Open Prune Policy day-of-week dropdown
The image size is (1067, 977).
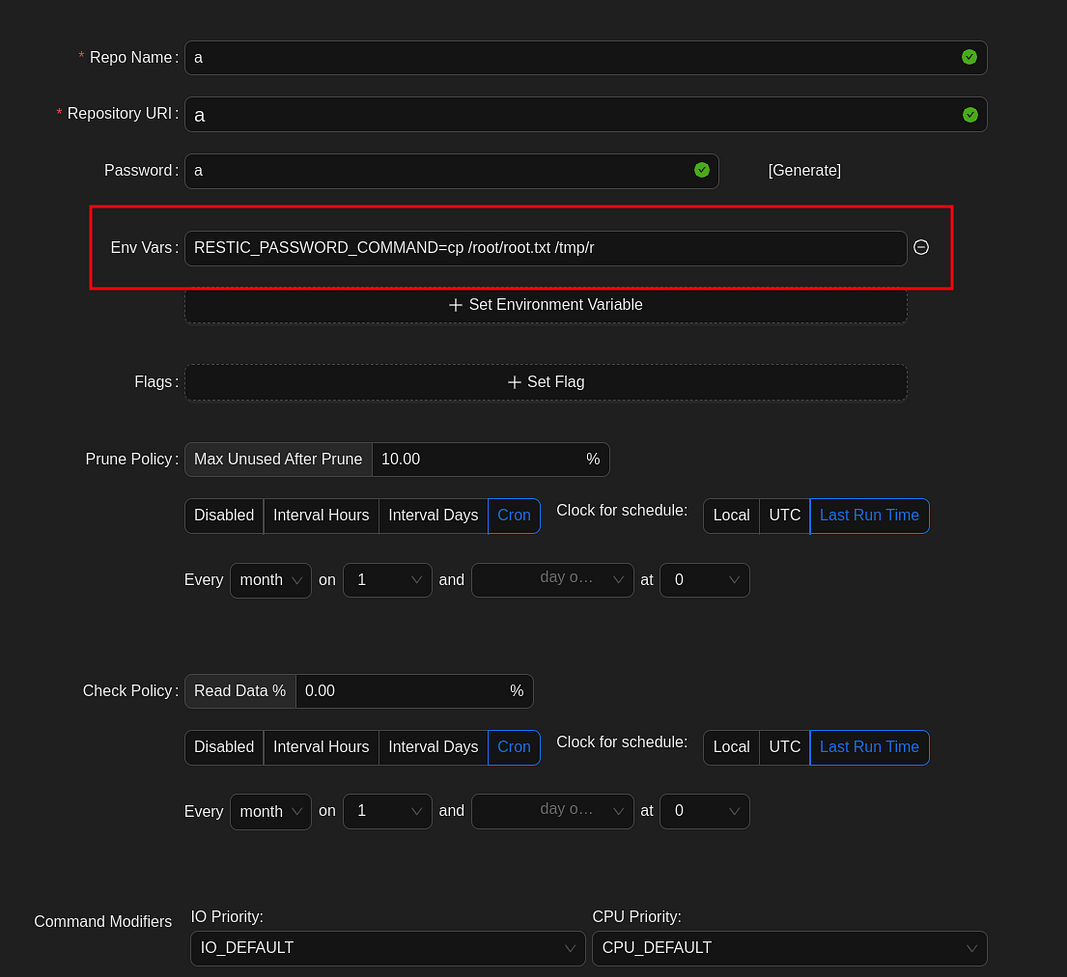tap(553, 580)
